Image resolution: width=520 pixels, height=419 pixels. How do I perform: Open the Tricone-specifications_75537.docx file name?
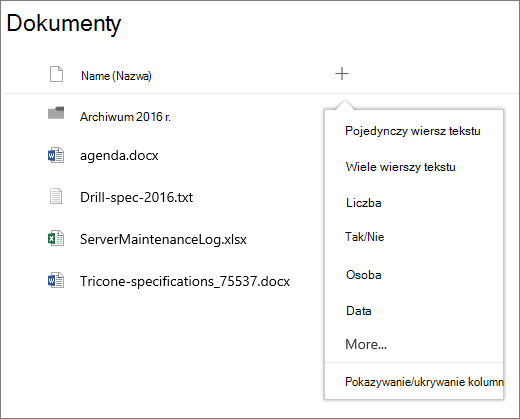coord(185,281)
